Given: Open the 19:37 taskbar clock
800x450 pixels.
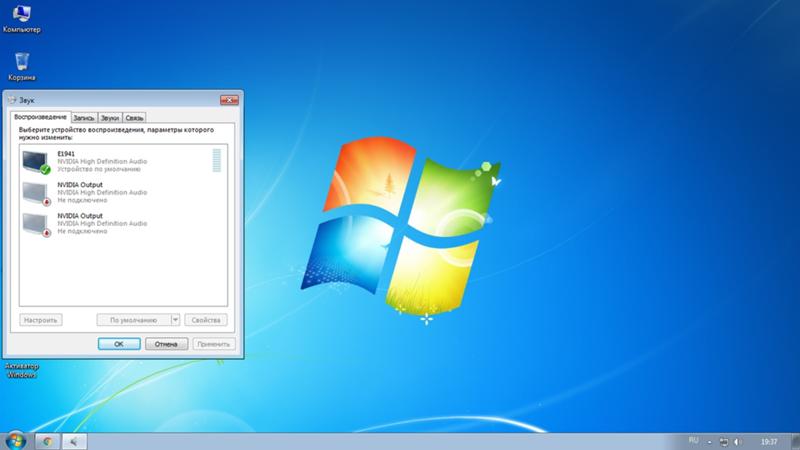Looking at the screenshot, I should [769, 442].
